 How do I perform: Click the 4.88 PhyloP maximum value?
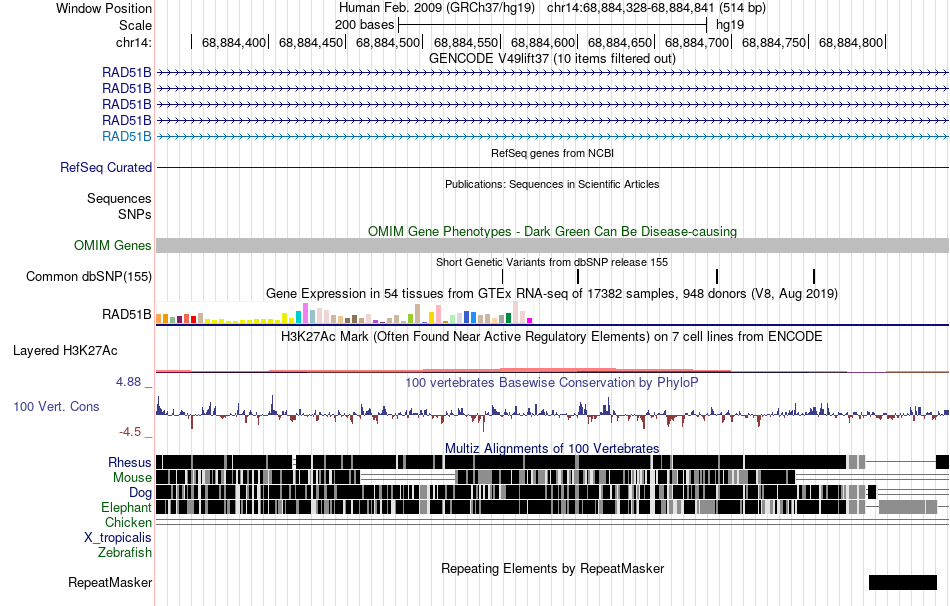(128, 382)
